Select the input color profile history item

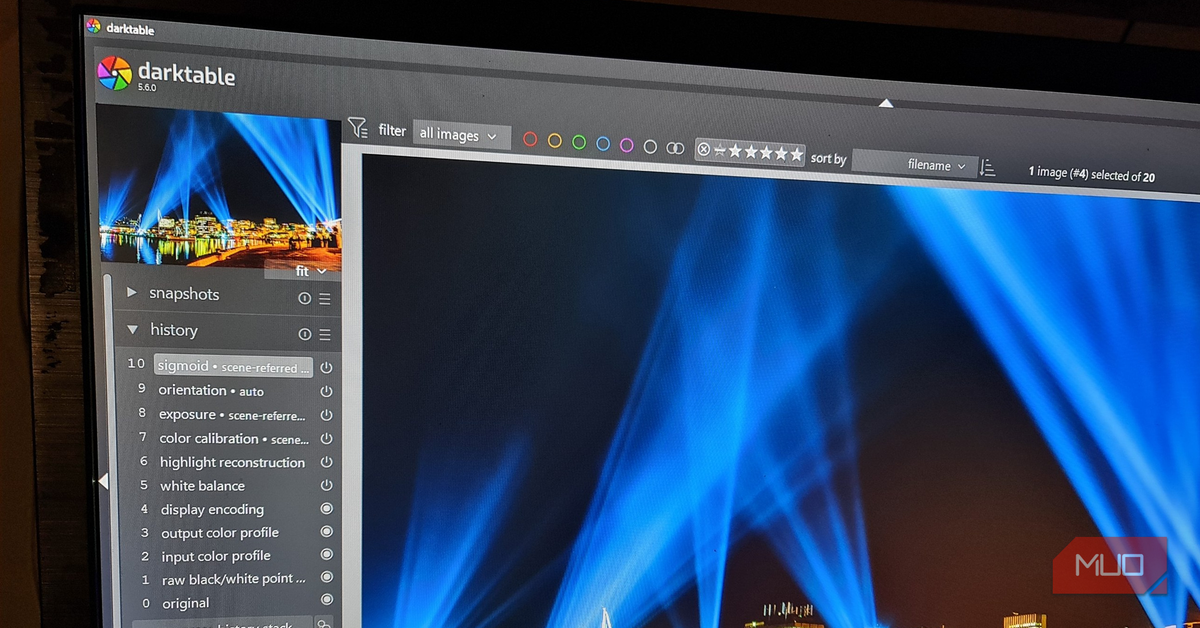[x=216, y=555]
